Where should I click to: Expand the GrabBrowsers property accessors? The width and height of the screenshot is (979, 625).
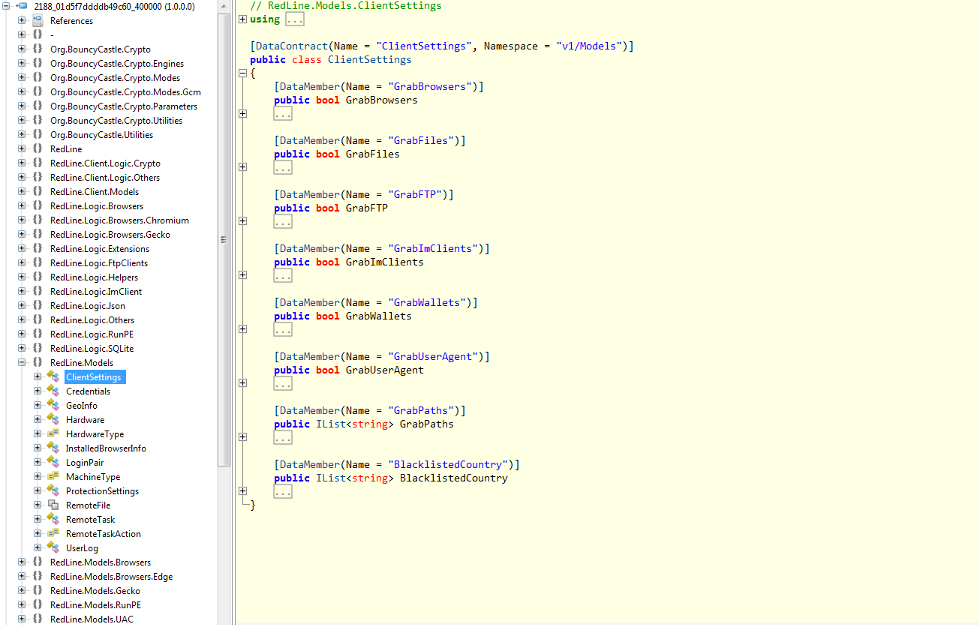pos(243,114)
